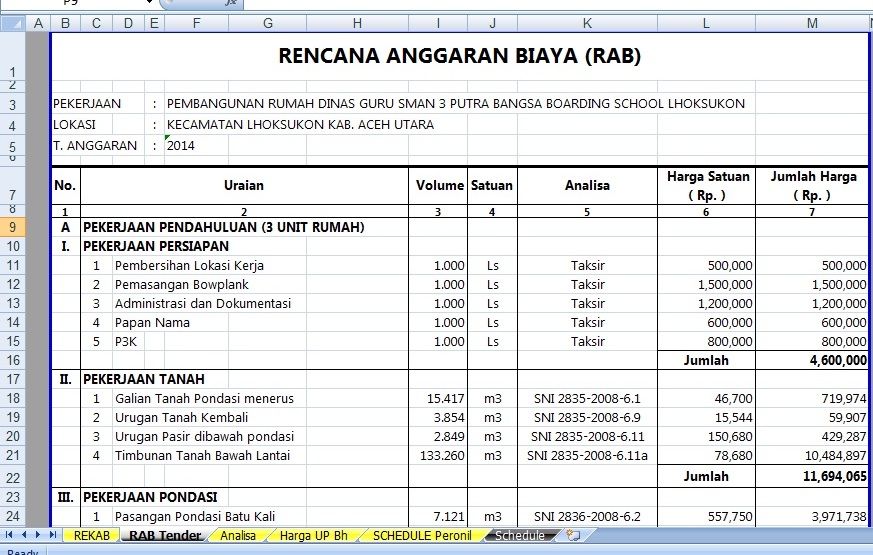Select row 22 header
The width and height of the screenshot is (873, 555).
[x=13, y=477]
